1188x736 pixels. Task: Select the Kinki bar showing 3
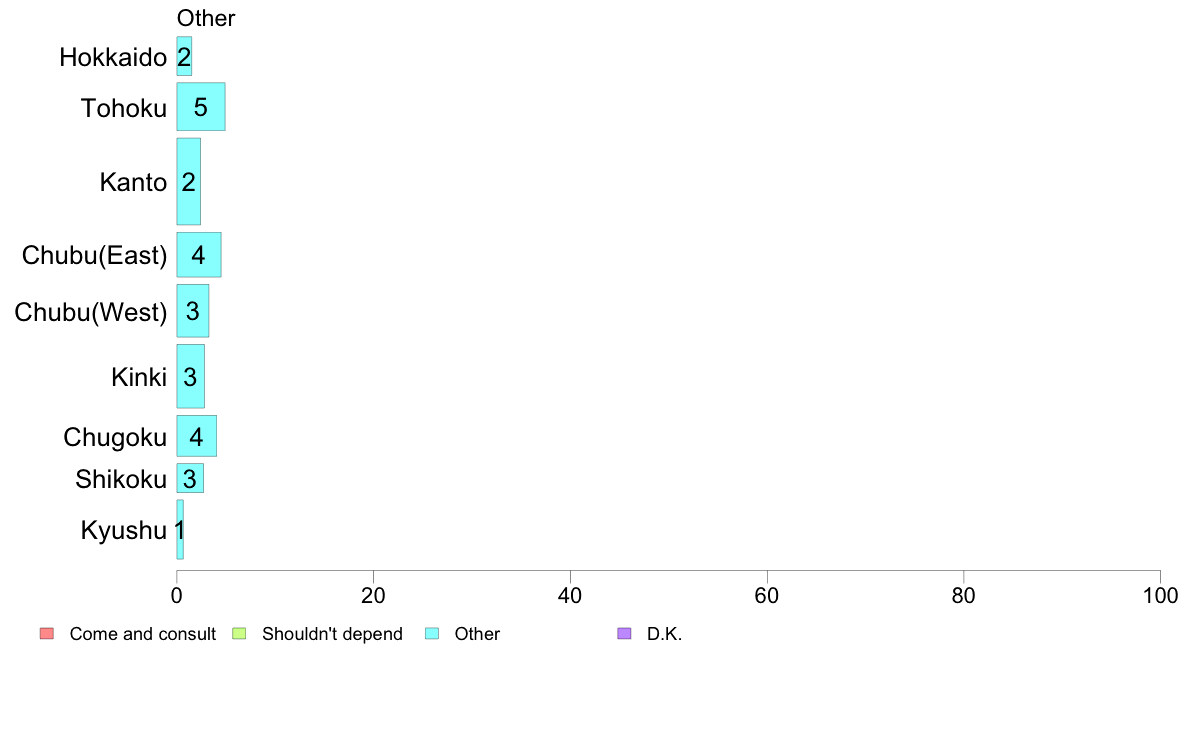[190, 376]
